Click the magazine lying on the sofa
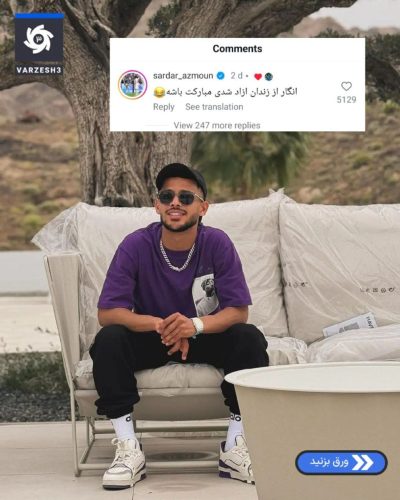The height and width of the screenshot is (500, 400). [x=350, y=325]
